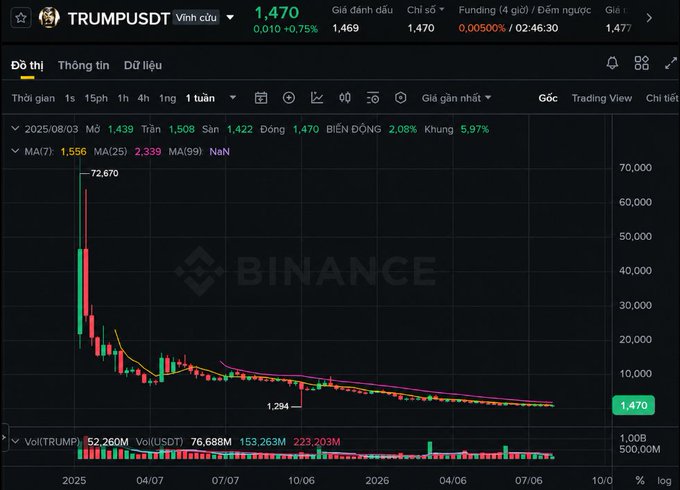Open the calendar date picker icon
This screenshot has height=490, width=680.
[x=261, y=98]
